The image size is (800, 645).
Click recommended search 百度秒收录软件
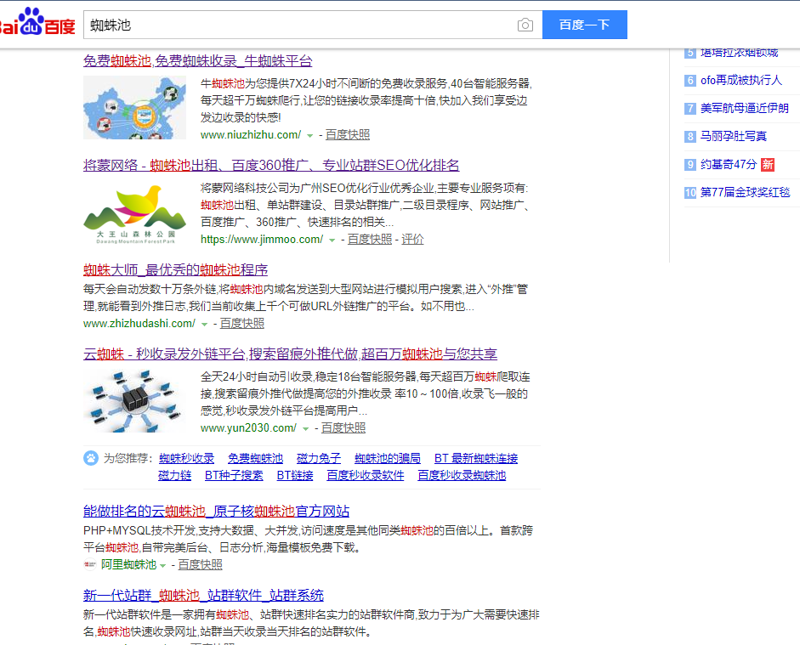coord(365,476)
